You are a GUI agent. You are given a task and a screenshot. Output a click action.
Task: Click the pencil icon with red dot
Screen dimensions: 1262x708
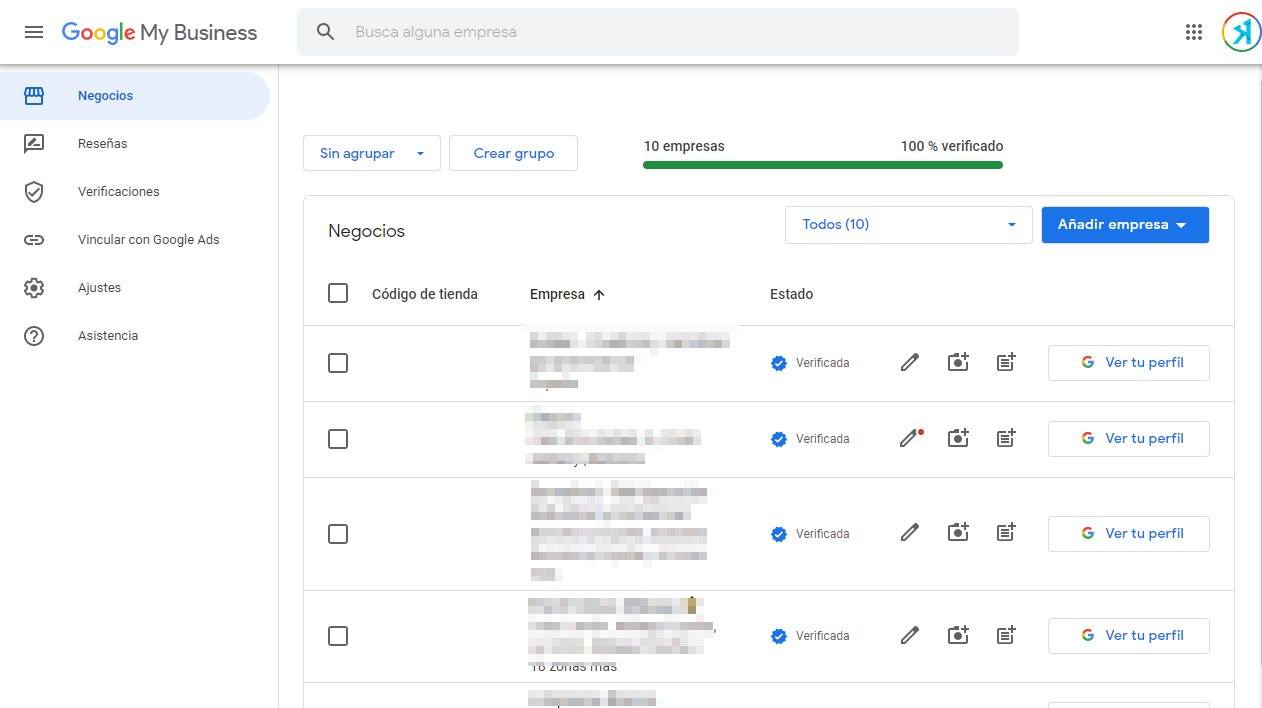pyautogui.click(x=909, y=439)
